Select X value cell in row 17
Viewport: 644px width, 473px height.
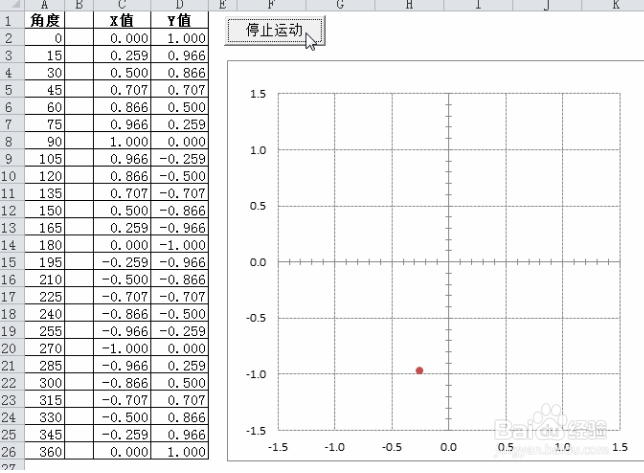pos(122,297)
